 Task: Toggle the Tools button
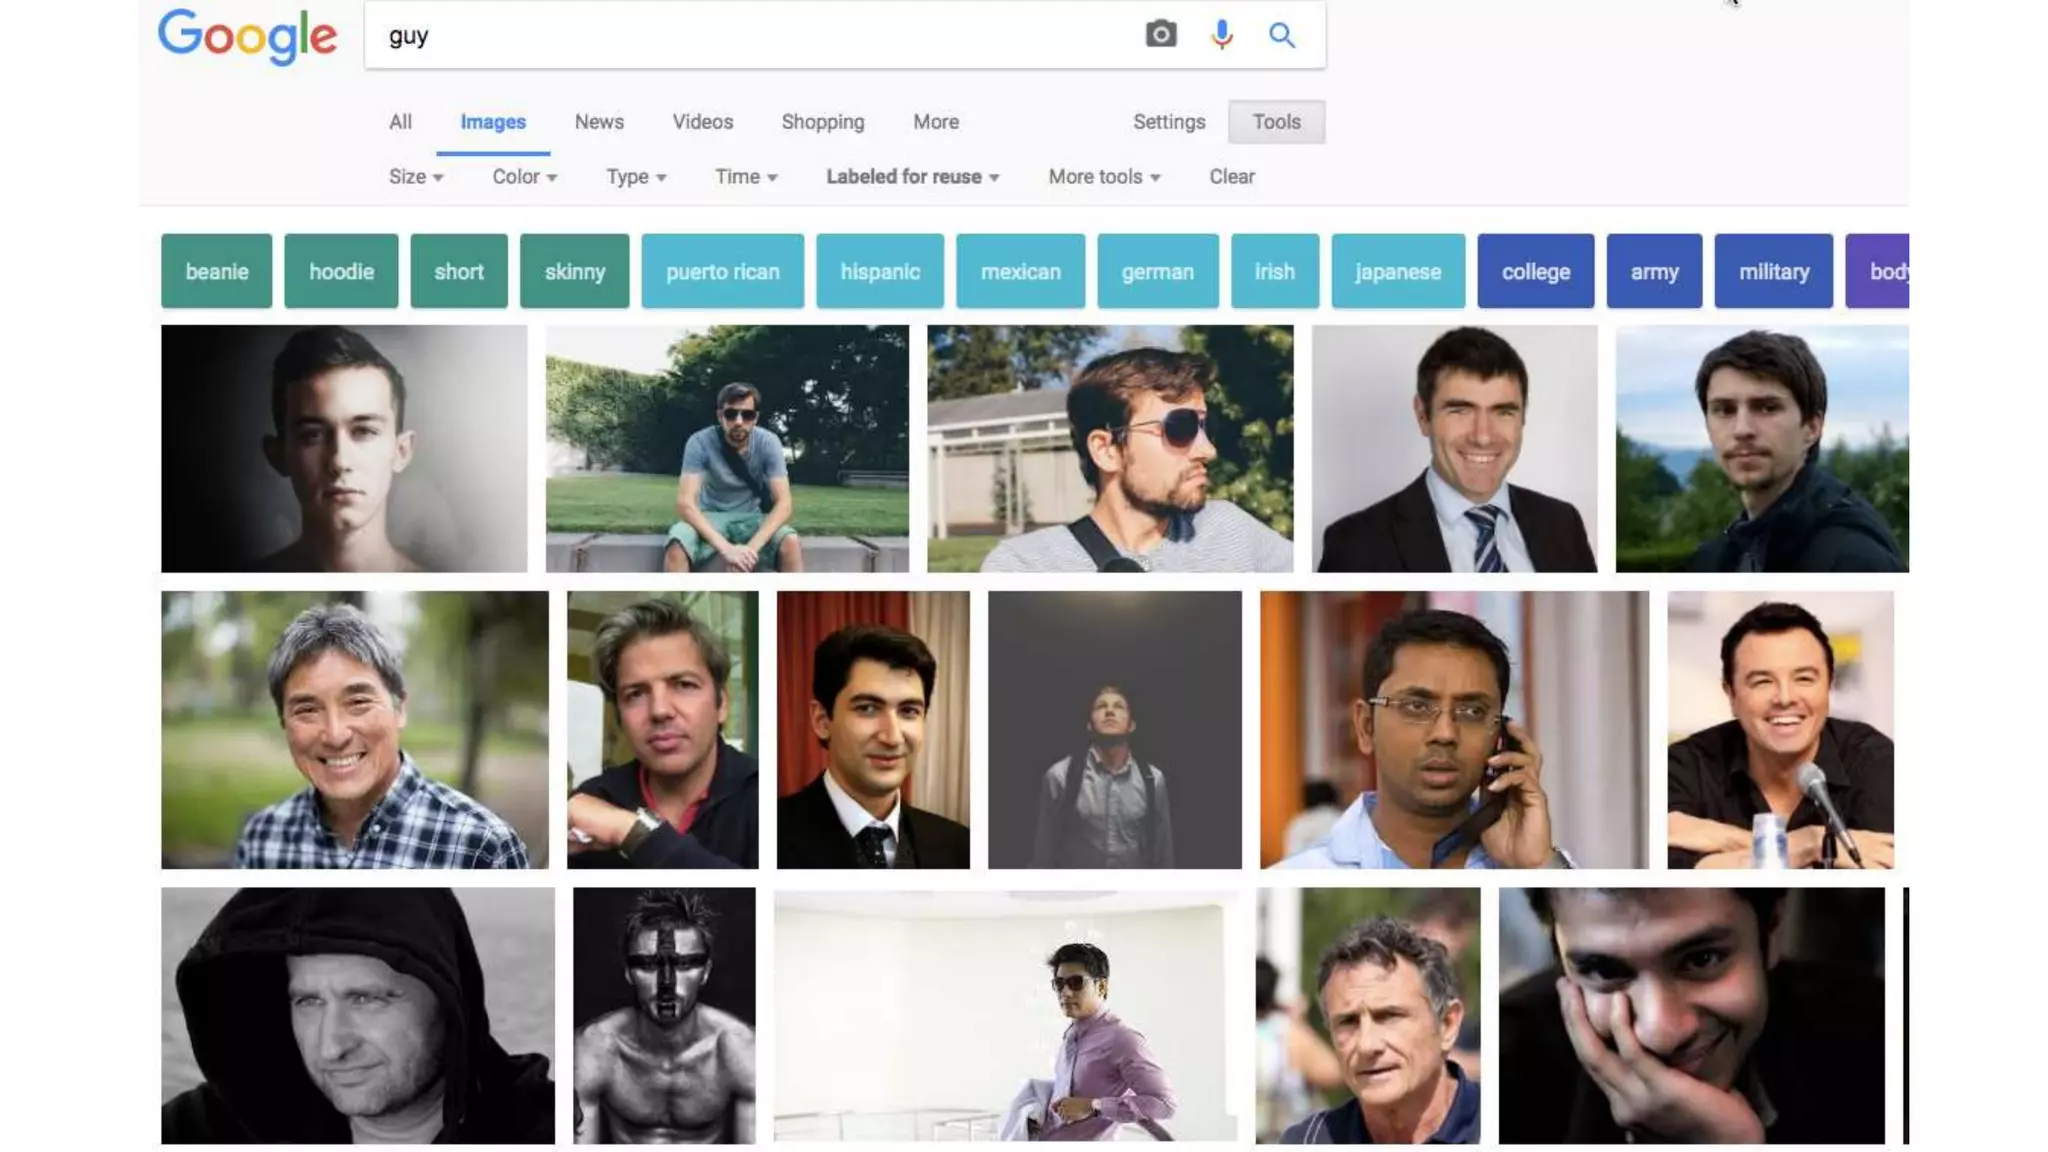1276,122
